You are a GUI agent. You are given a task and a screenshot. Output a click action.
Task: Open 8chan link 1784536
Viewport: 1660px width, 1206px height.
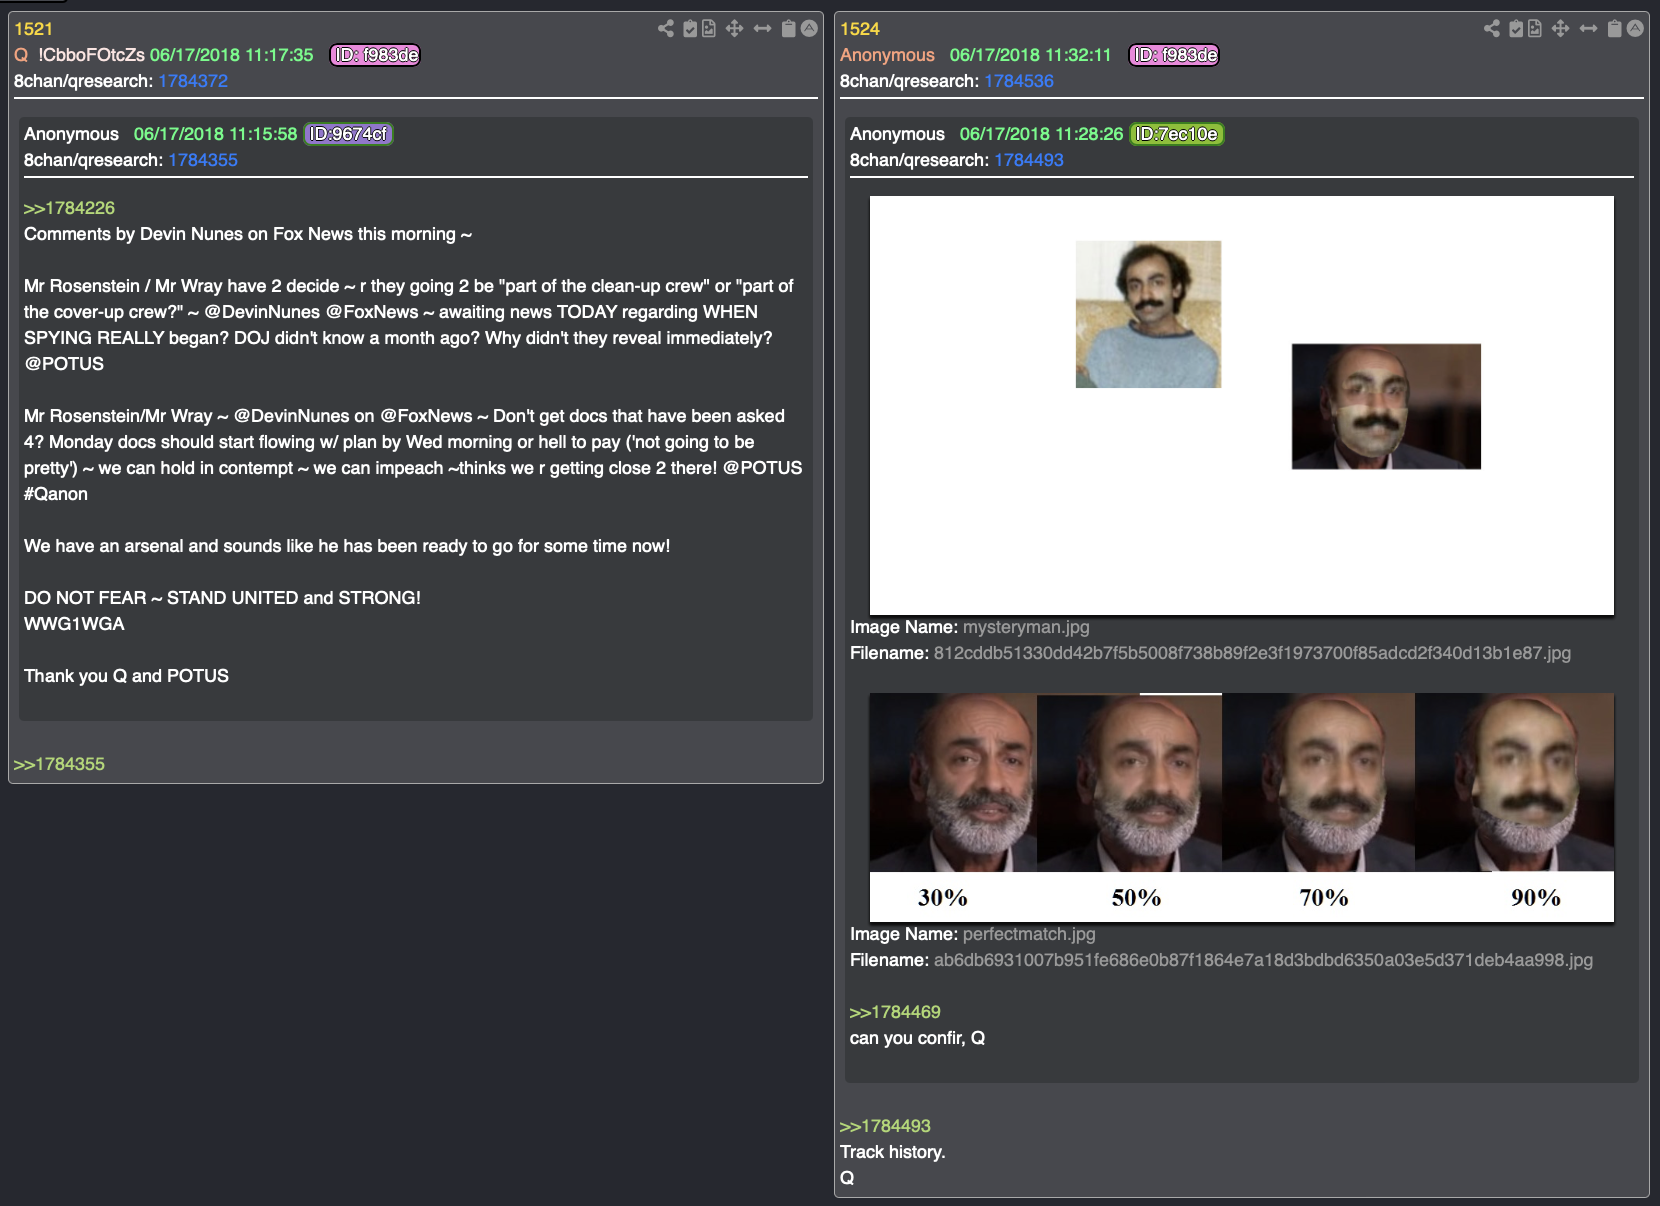pos(1019,81)
